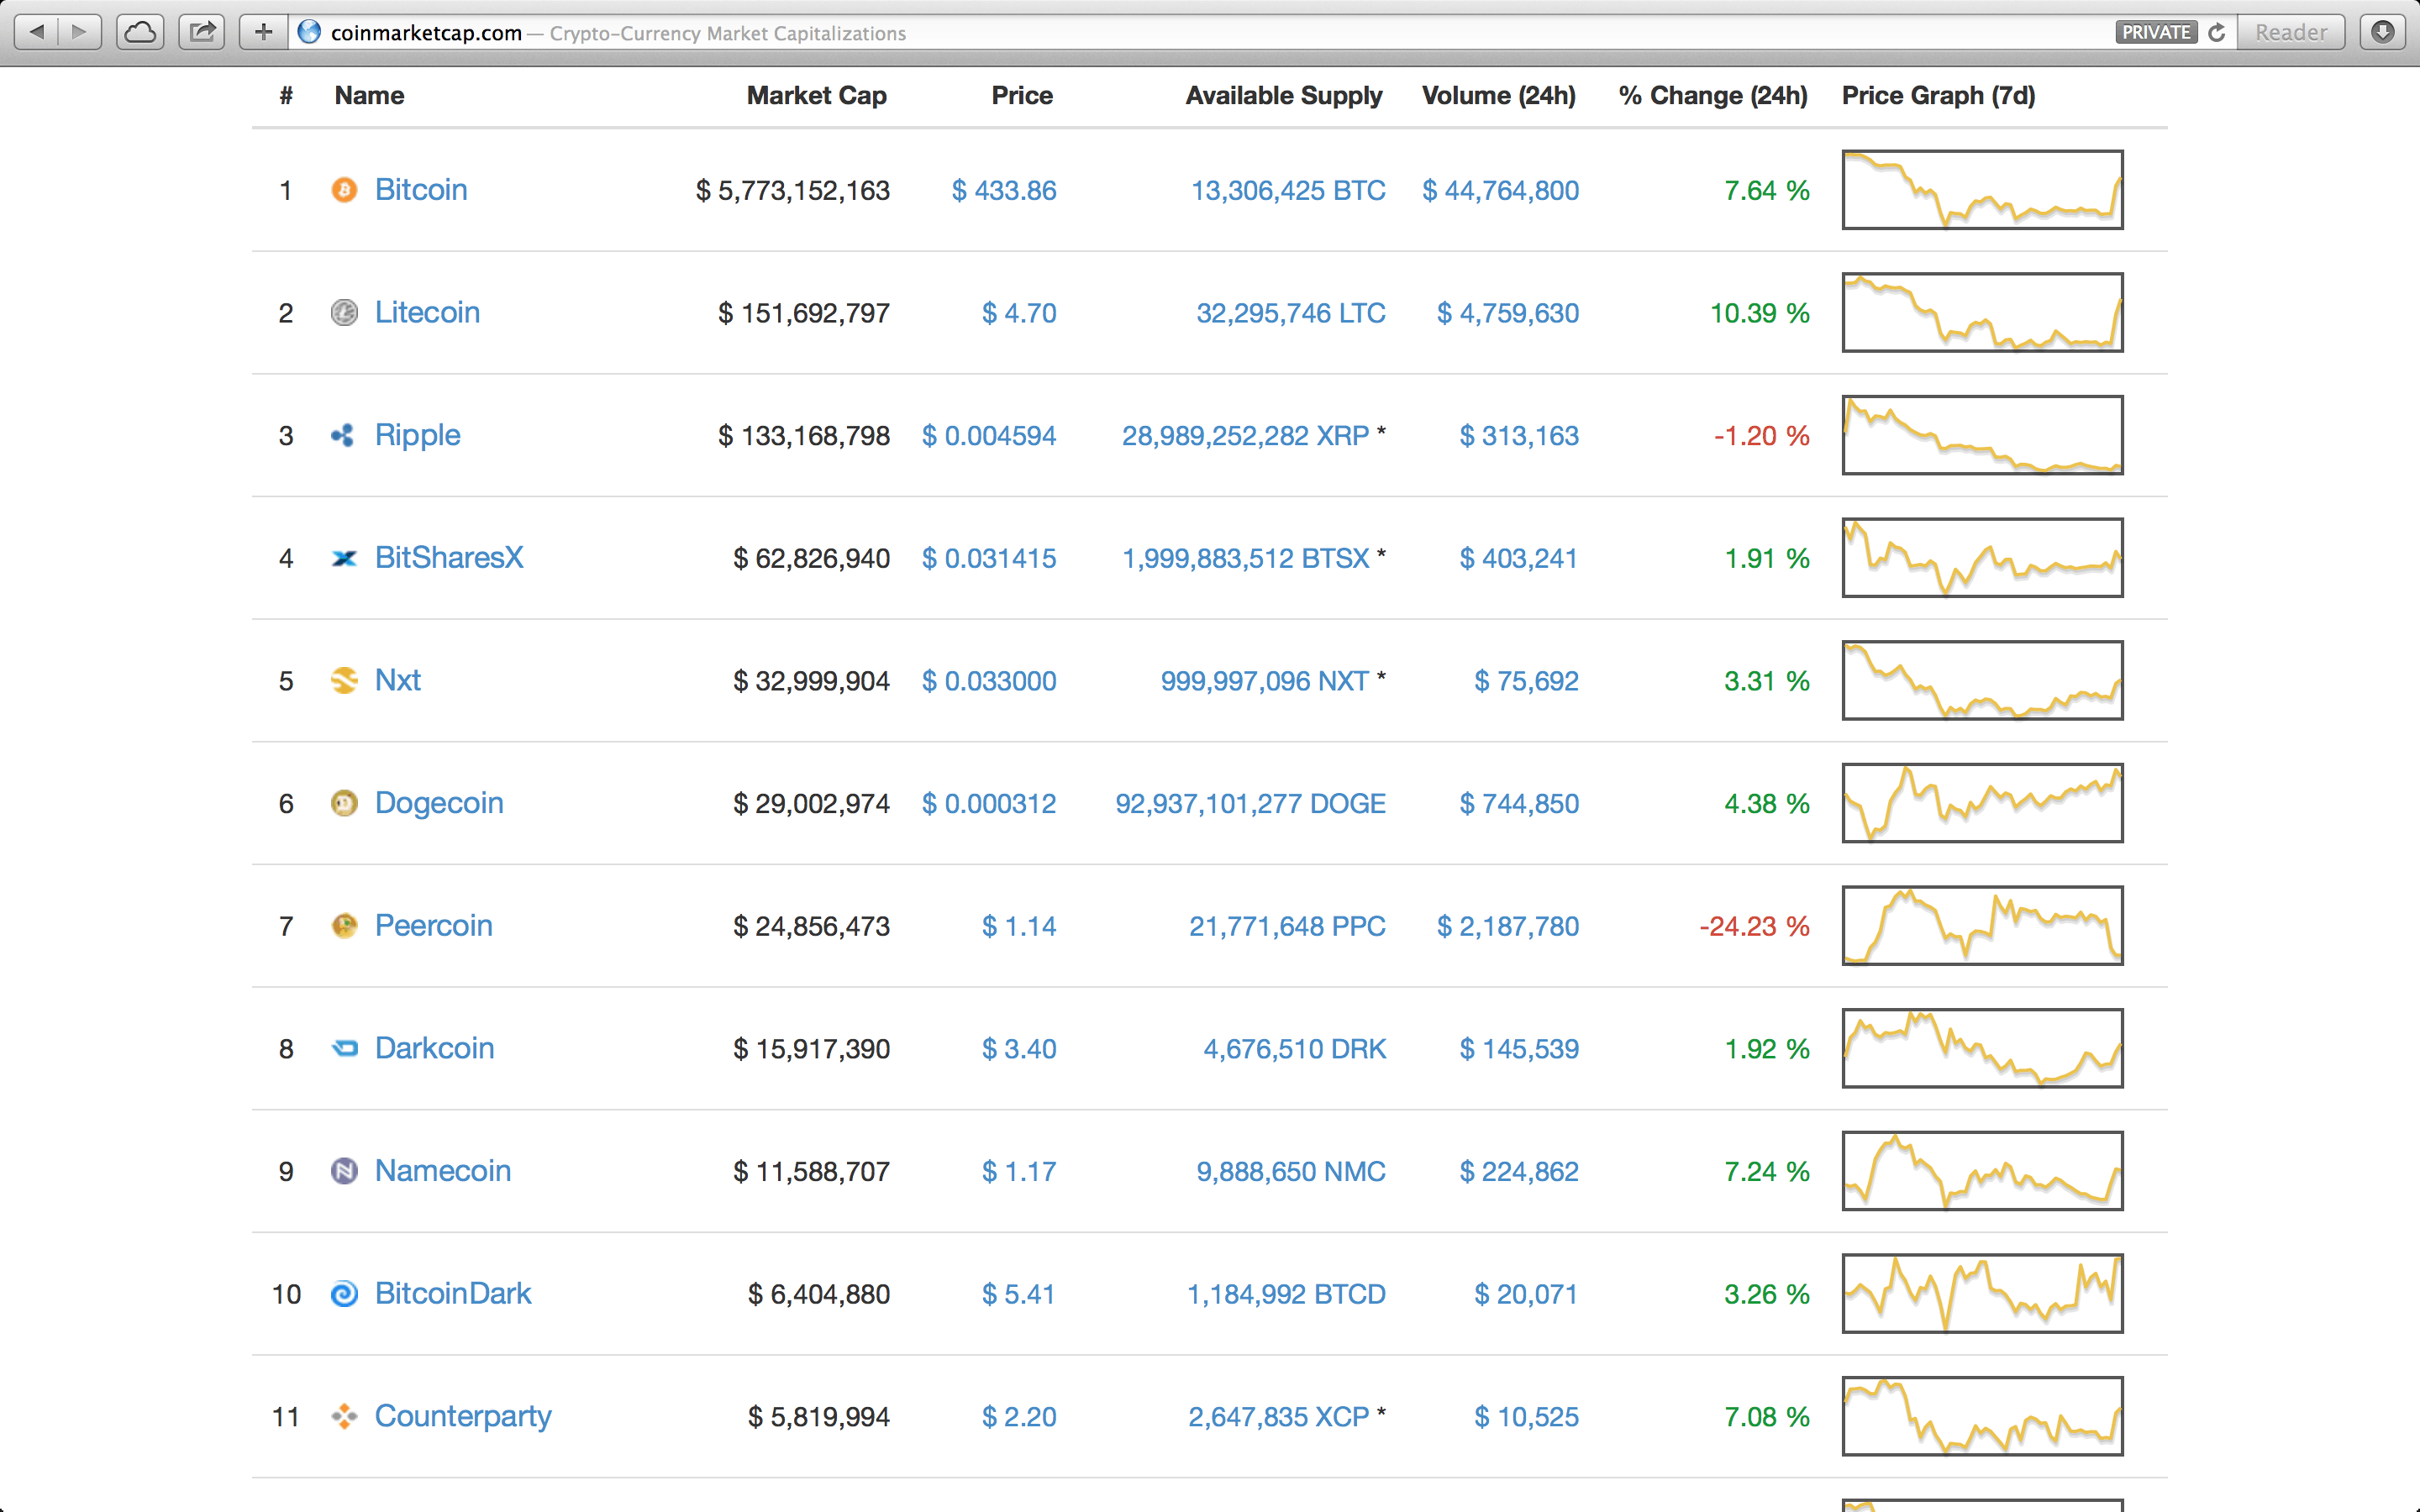2420x1512 pixels.
Task: Click the BitcoinDark logo icon
Action: click(344, 1294)
